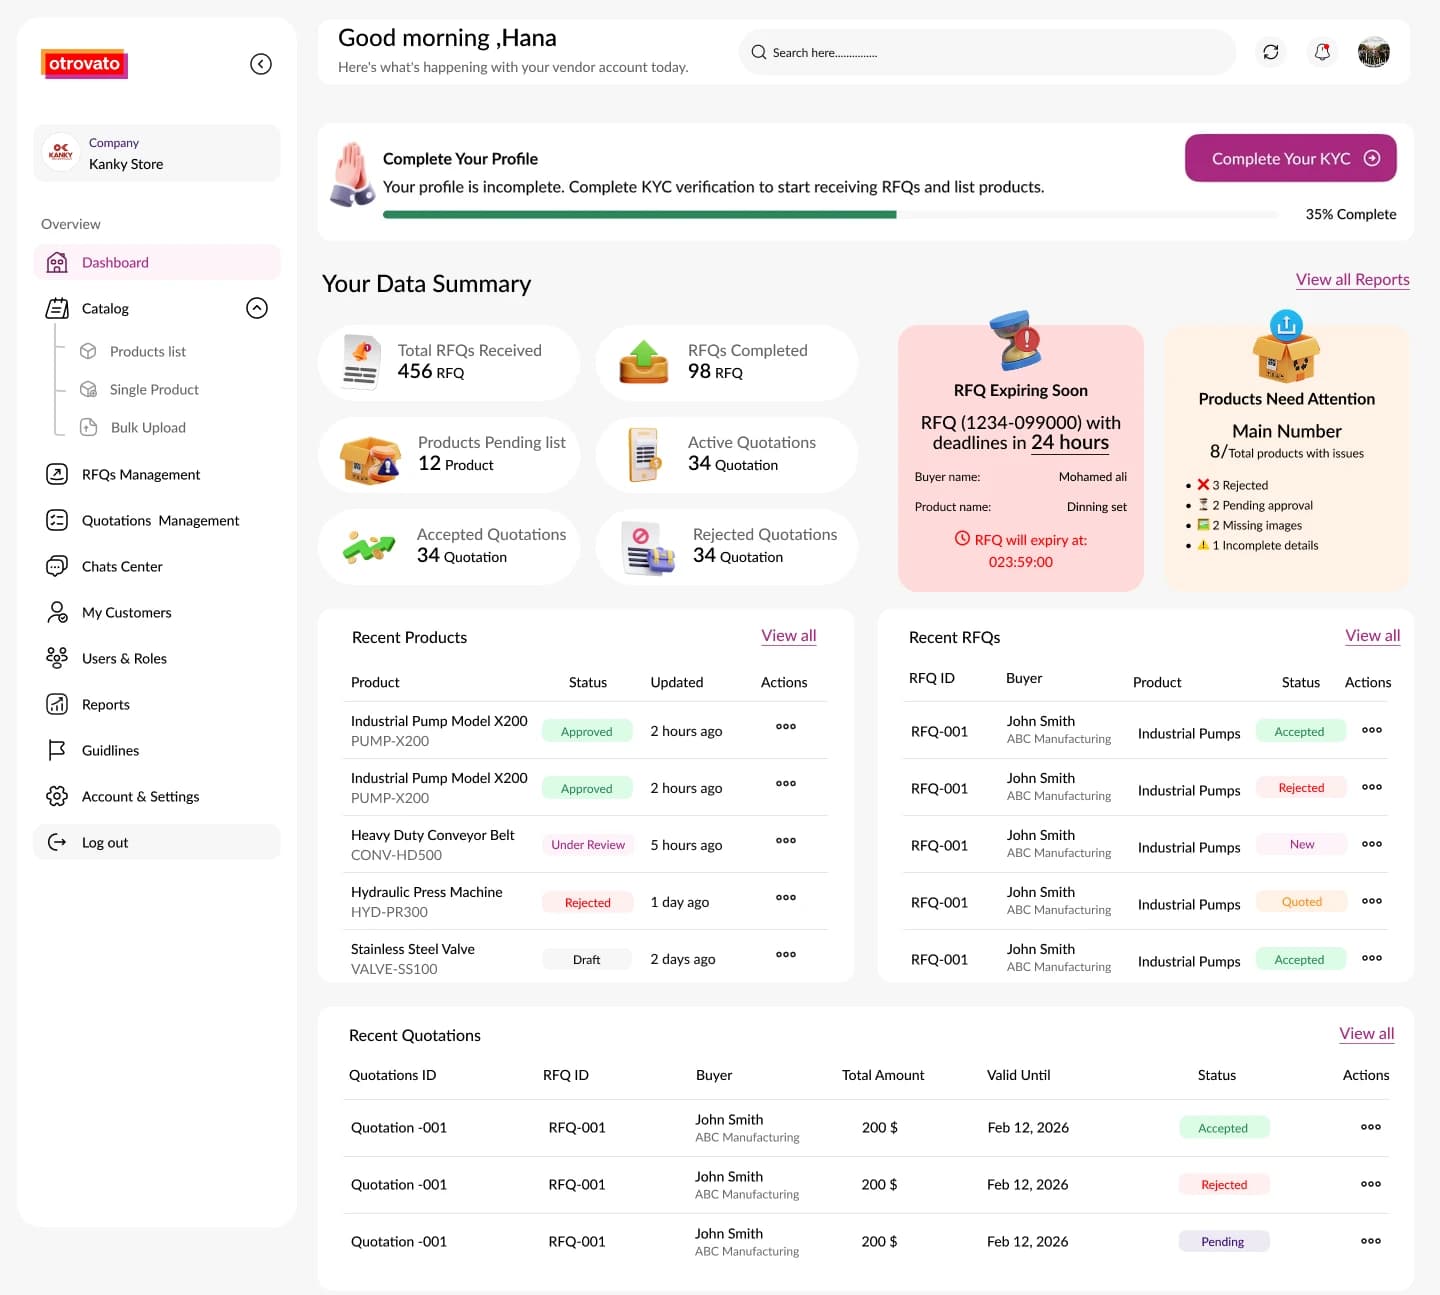The height and width of the screenshot is (1295, 1440).
Task: Click the '24 hours' deadline text
Action: (1070, 443)
